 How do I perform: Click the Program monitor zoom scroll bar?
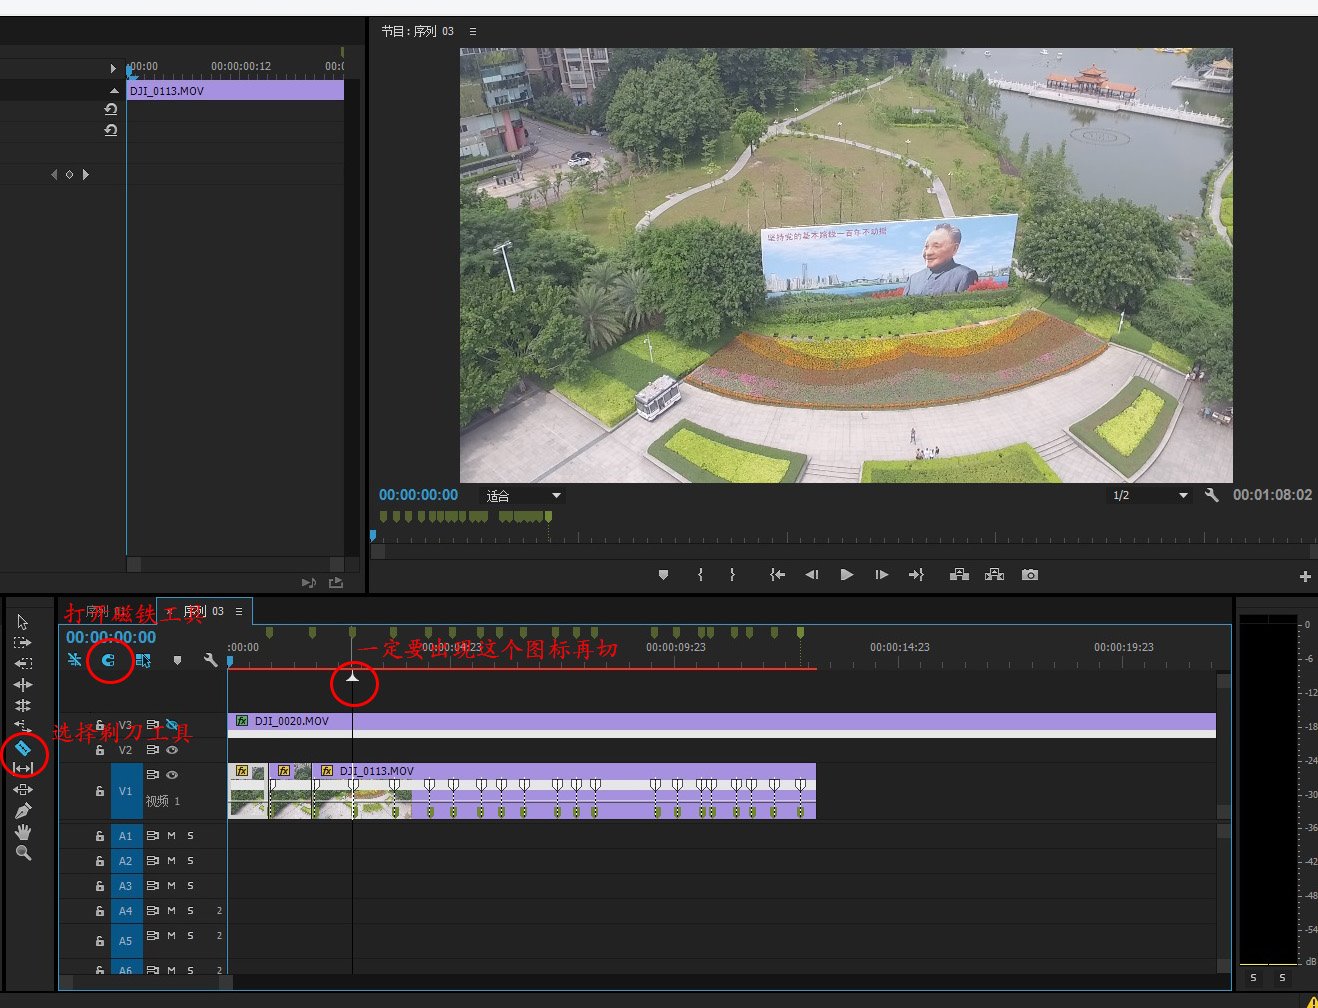click(845, 551)
